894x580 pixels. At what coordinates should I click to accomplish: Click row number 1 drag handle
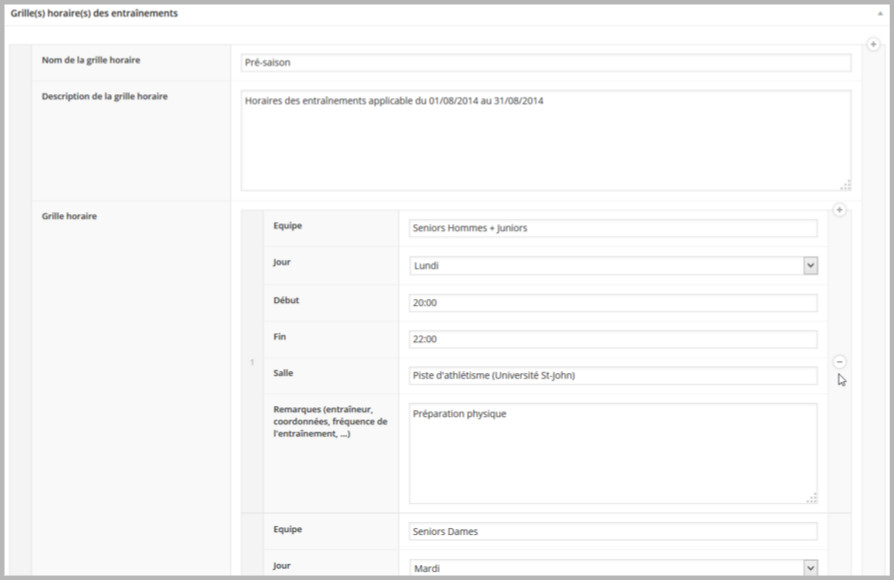(x=252, y=362)
